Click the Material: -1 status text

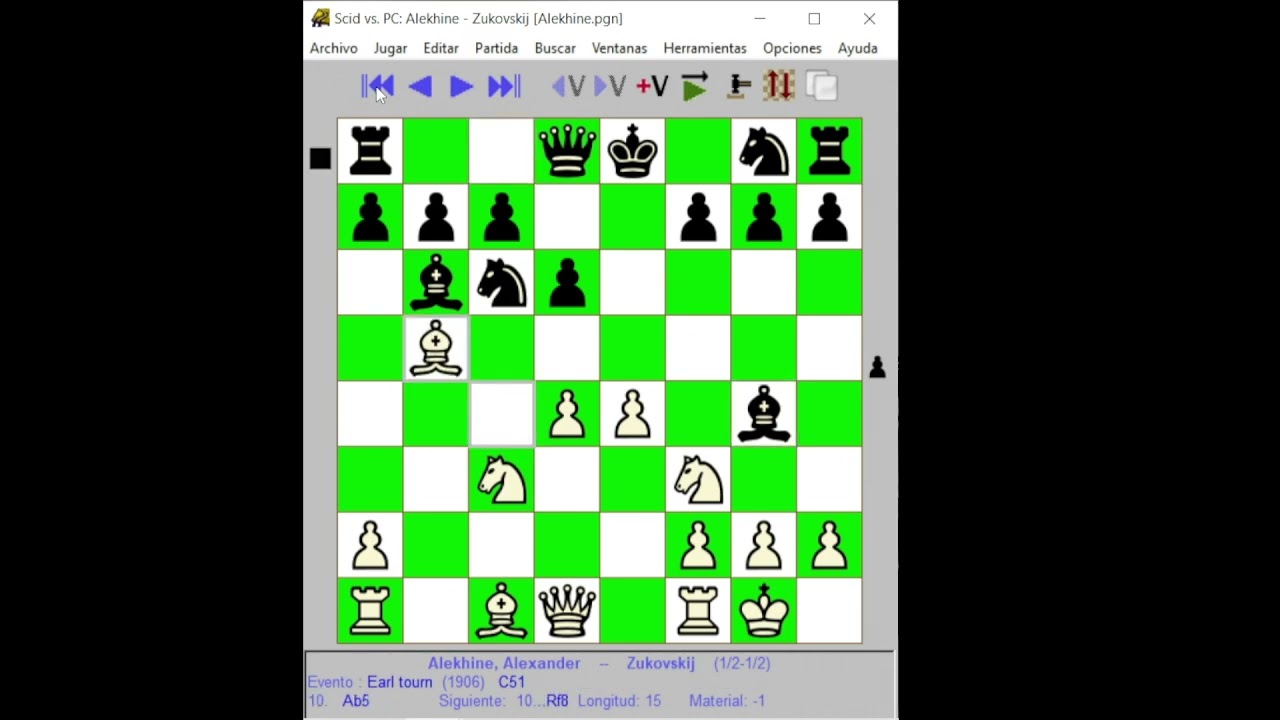click(727, 701)
